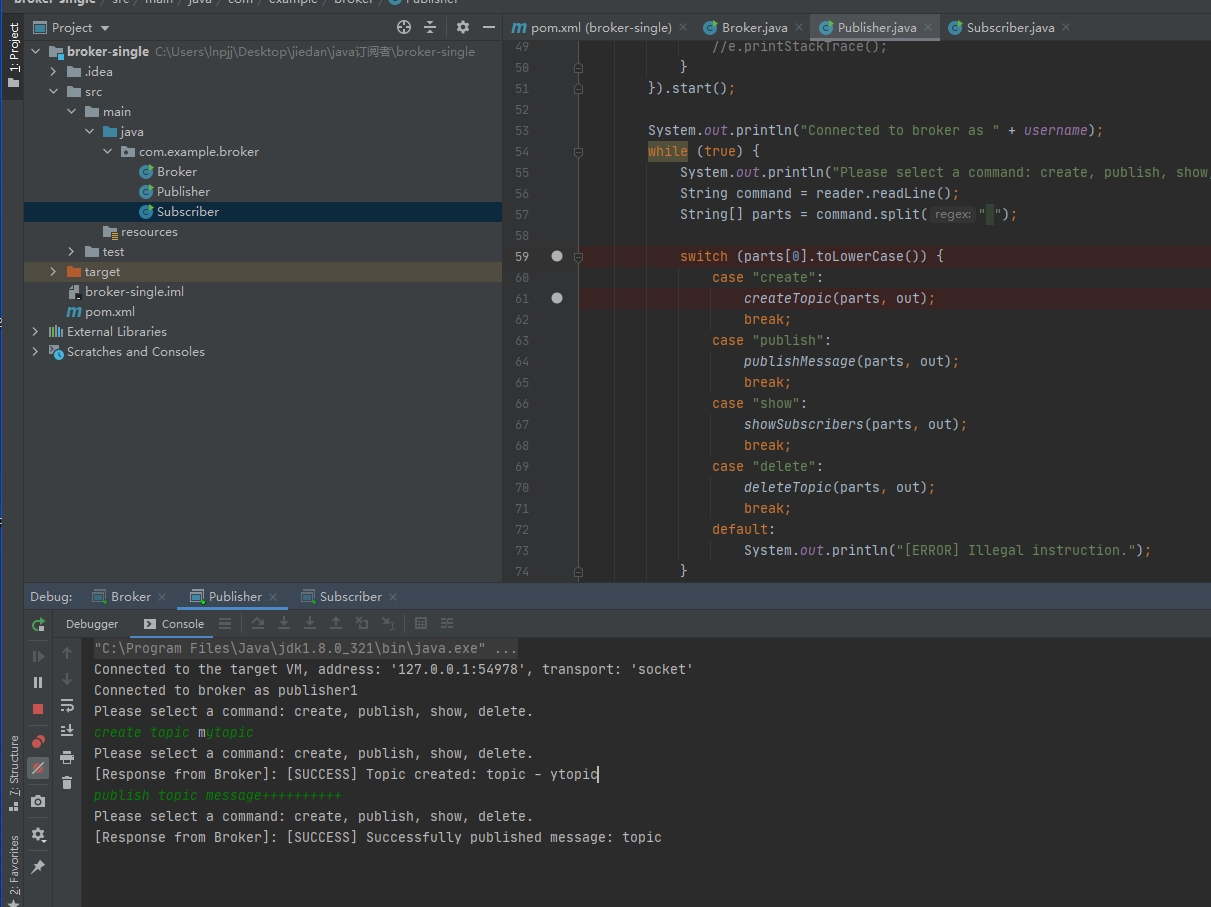Close the Broker debug session tab
Screen dimensions: 1211x907
(x=163, y=597)
